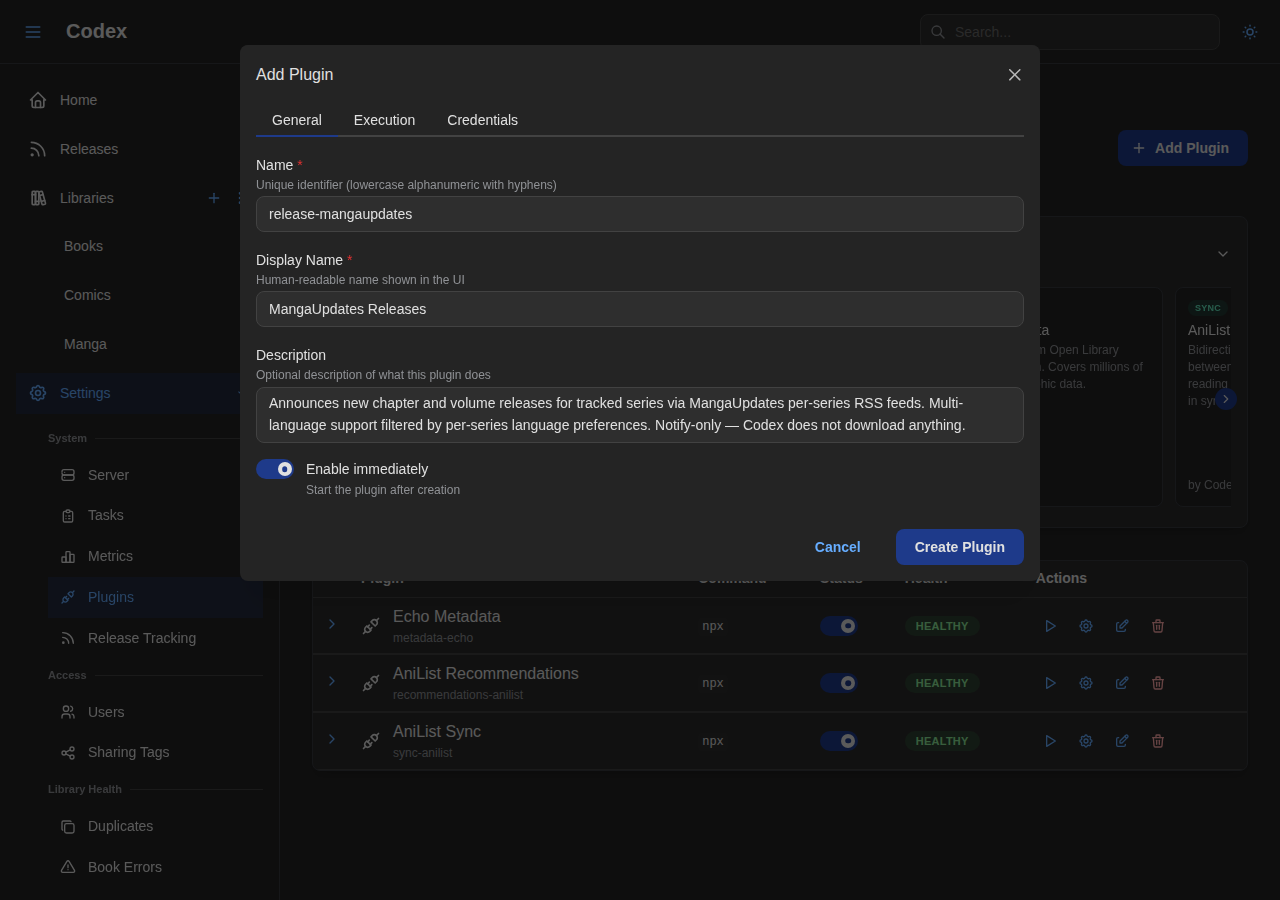Screen dimensions: 1280x900
Task: Open Sharing Tags page
Action: (156, 752)
